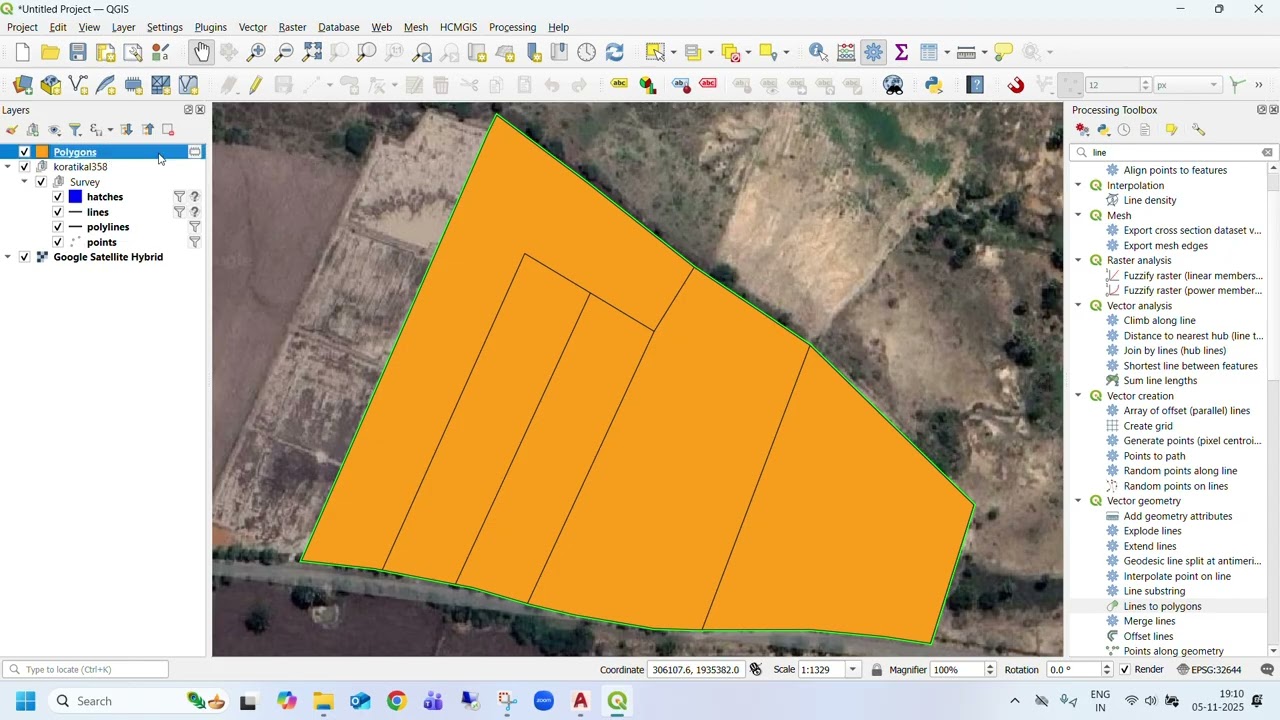The width and height of the screenshot is (1280, 720).
Task: Toggle visibility of the polylines layer
Action: [x=58, y=227]
